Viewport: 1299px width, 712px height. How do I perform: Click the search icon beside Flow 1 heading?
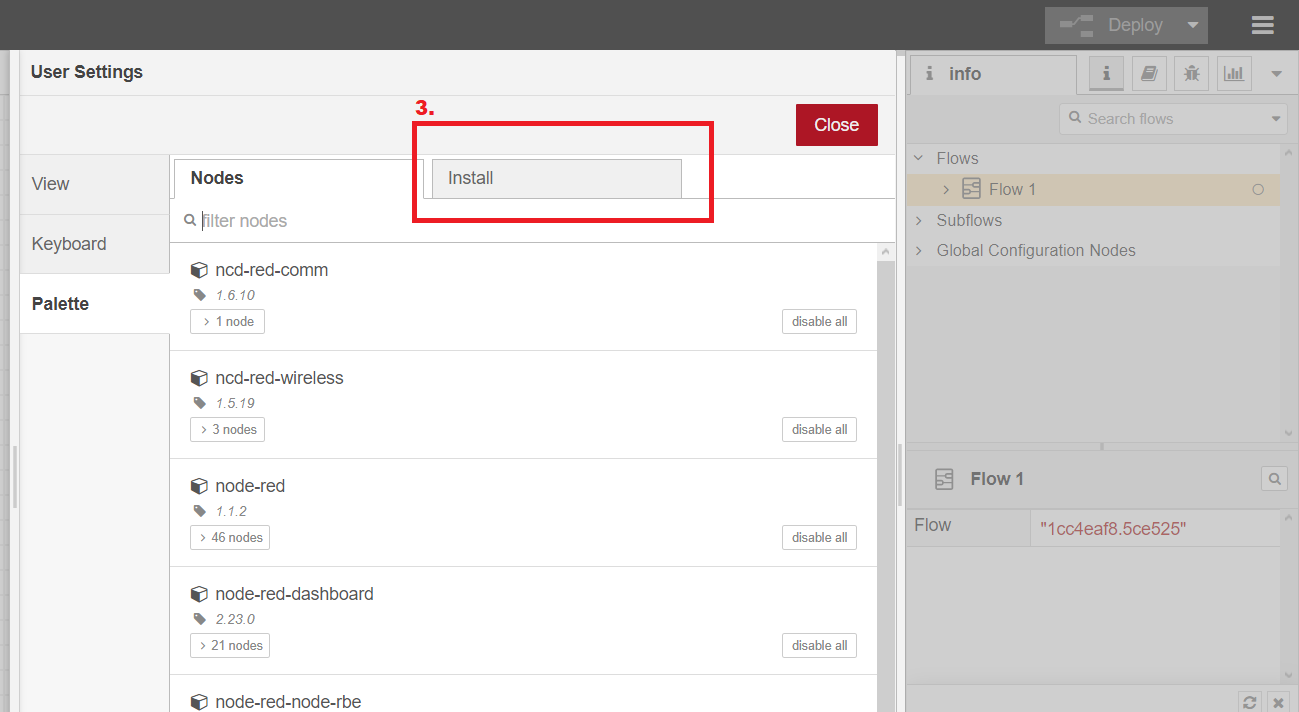[x=1274, y=479]
